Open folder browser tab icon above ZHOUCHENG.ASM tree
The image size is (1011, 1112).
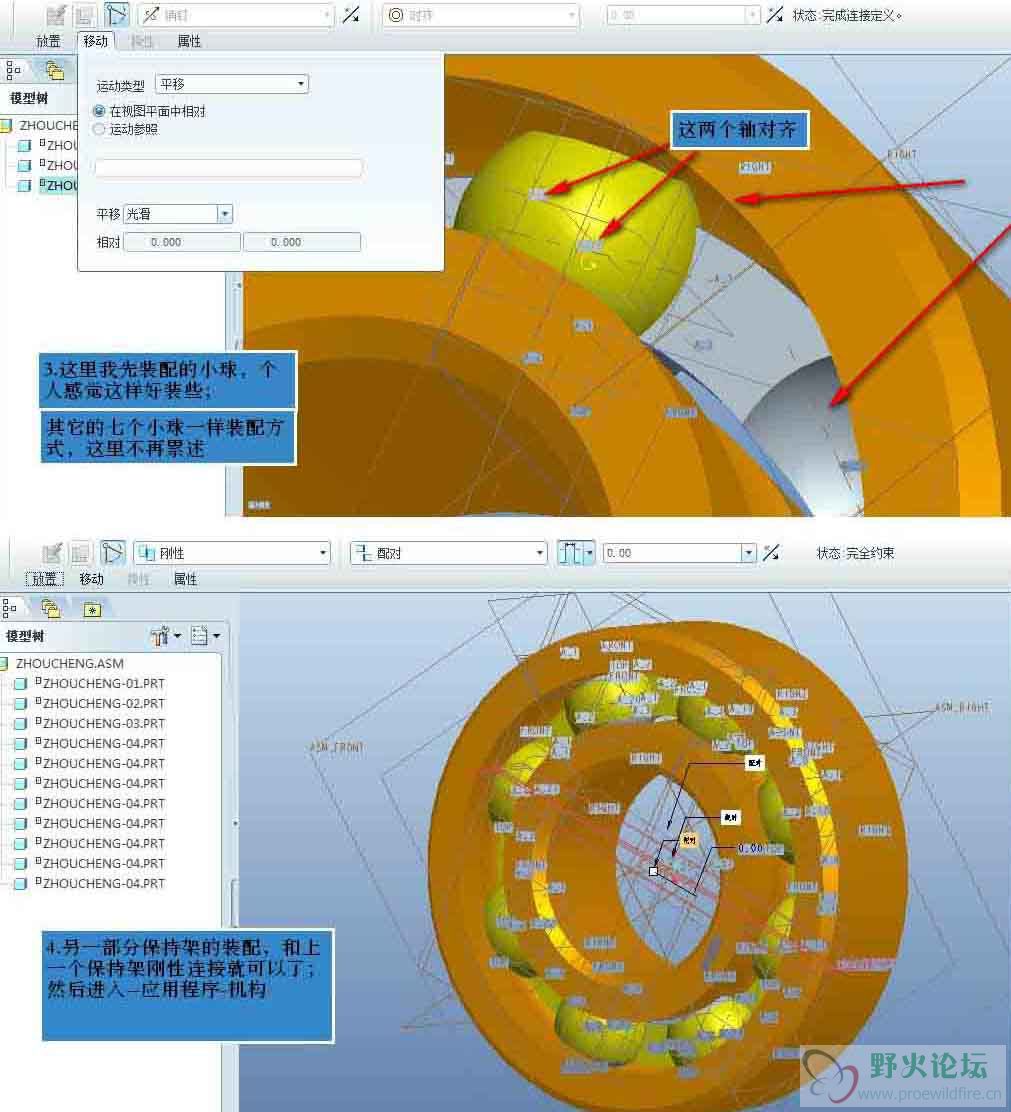[50, 608]
